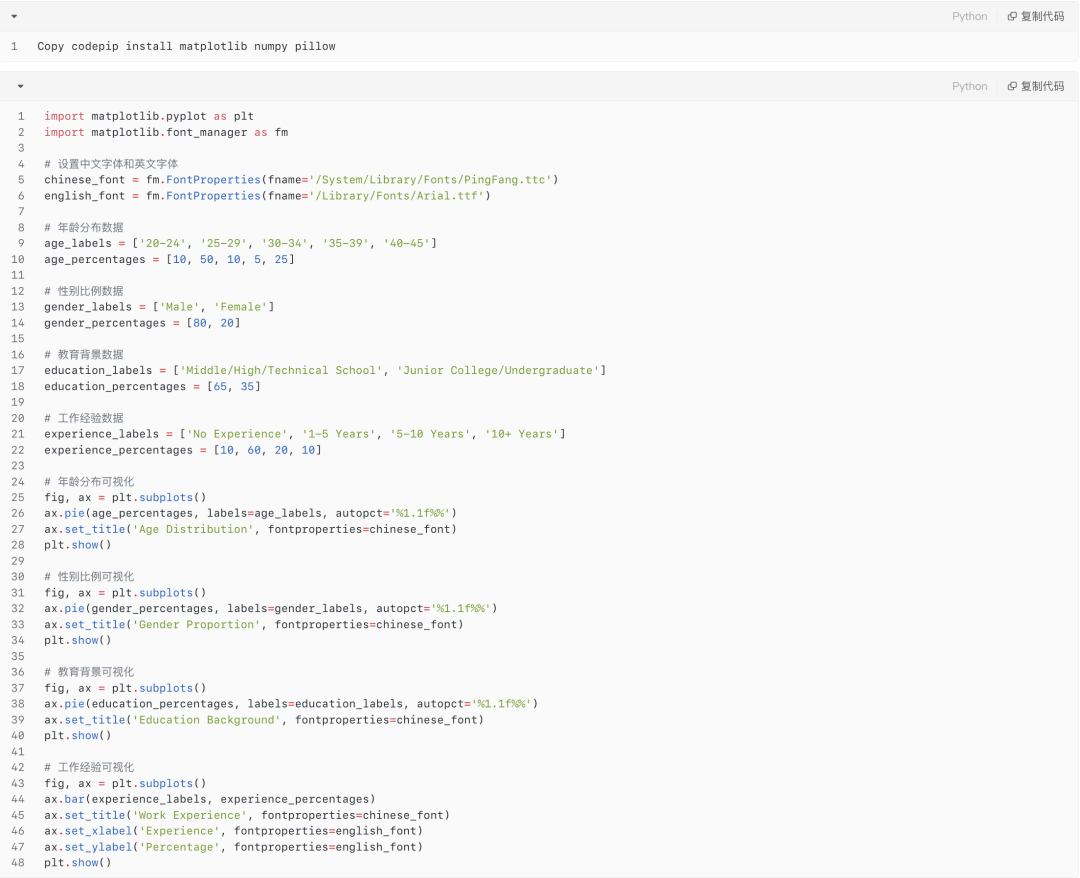This screenshot has height=878, width=1080.
Task: Click the comment '# 教育背景可视化'
Action: click(89, 672)
